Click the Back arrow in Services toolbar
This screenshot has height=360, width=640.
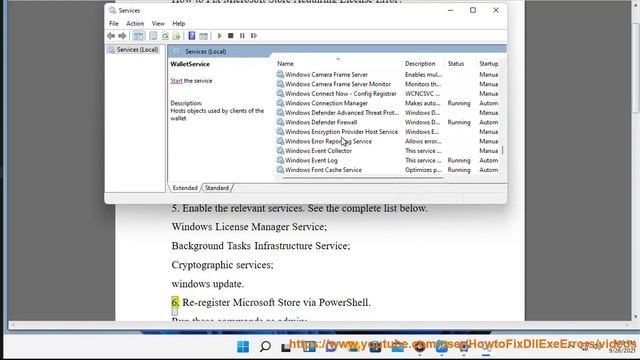pyautogui.click(x=111, y=36)
